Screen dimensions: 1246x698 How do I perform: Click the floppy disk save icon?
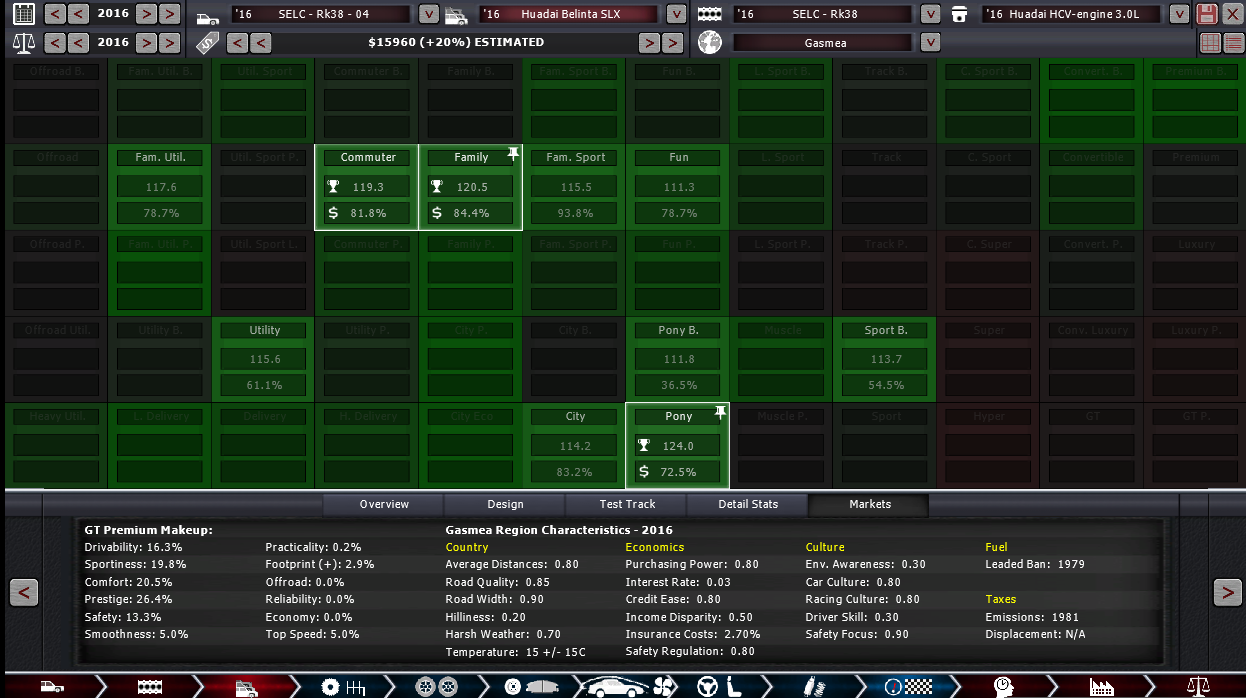(x=1207, y=14)
